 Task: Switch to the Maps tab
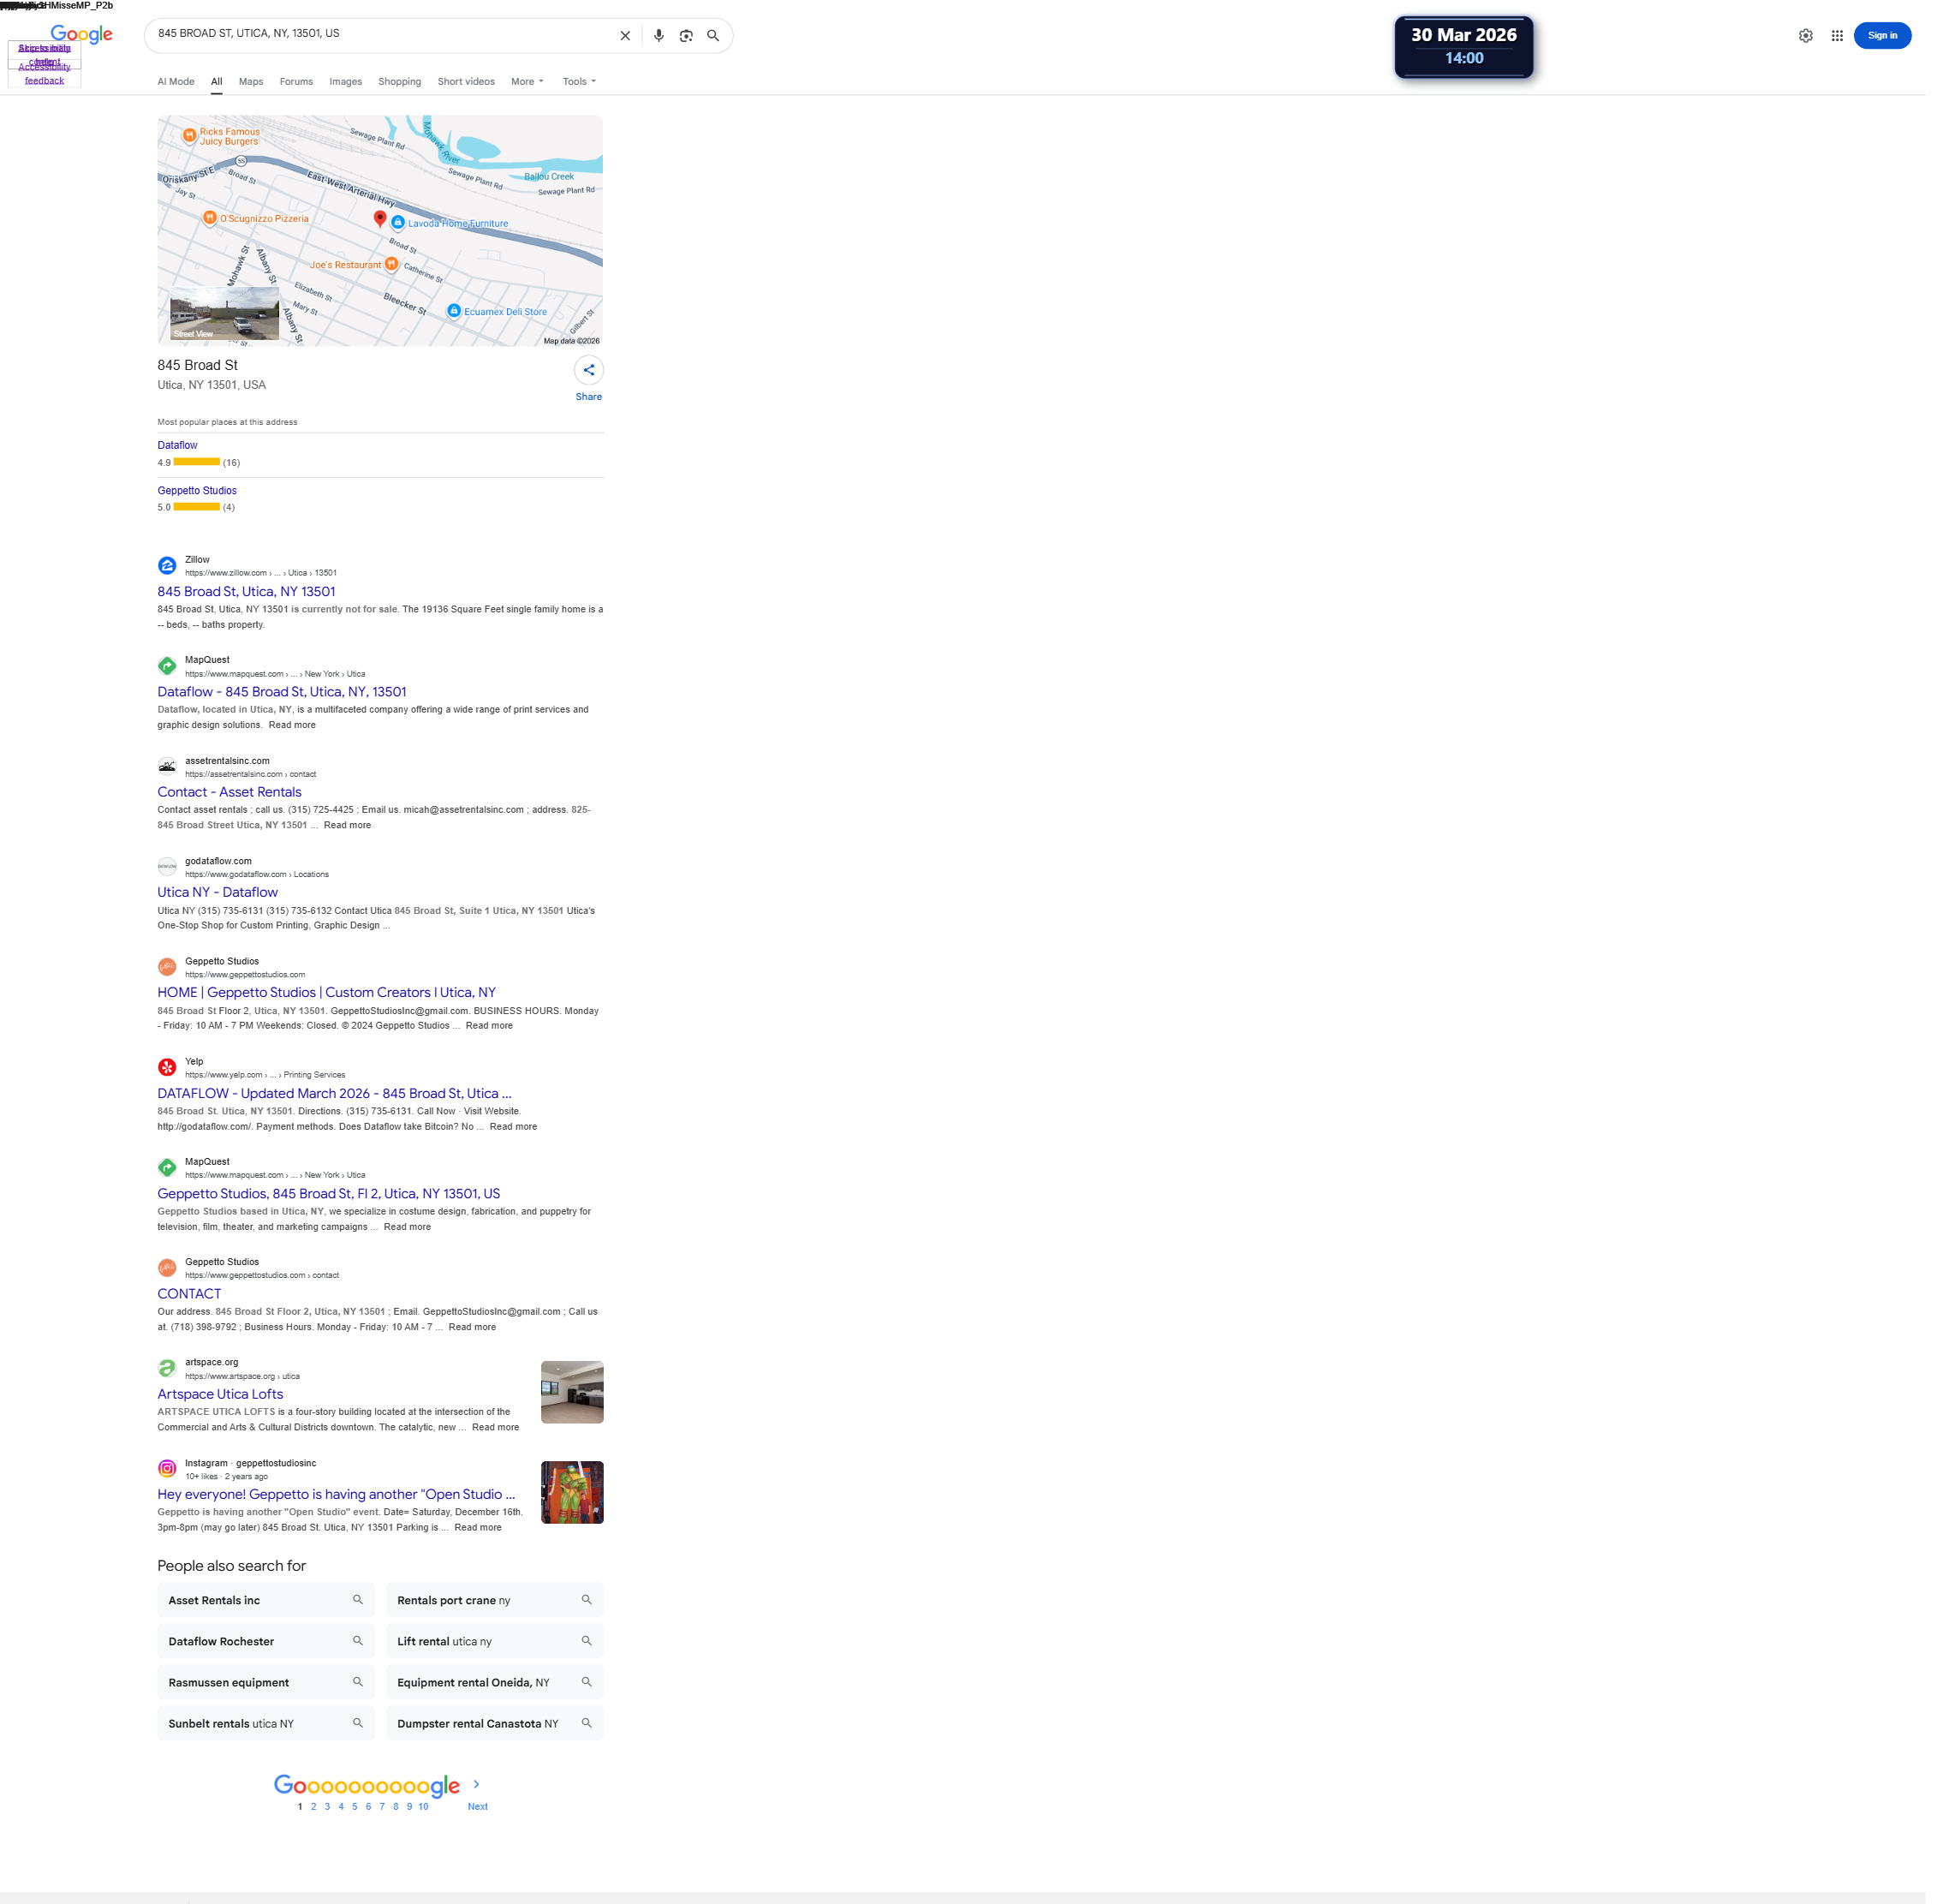coord(250,82)
